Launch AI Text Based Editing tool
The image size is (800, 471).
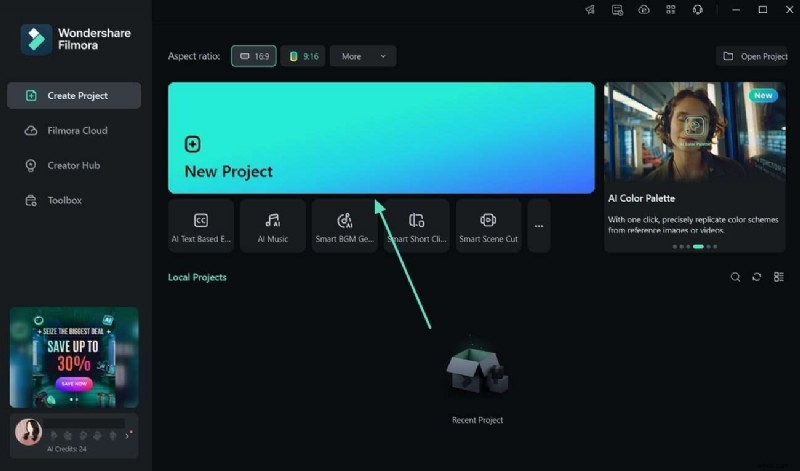201,226
